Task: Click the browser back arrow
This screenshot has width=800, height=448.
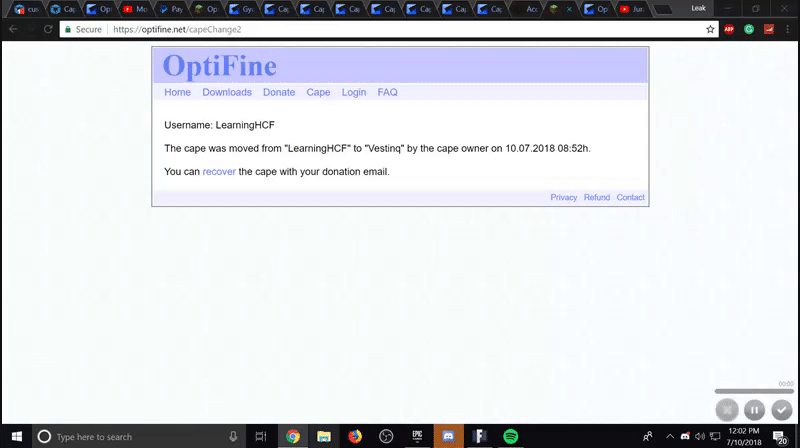Action: [13, 29]
